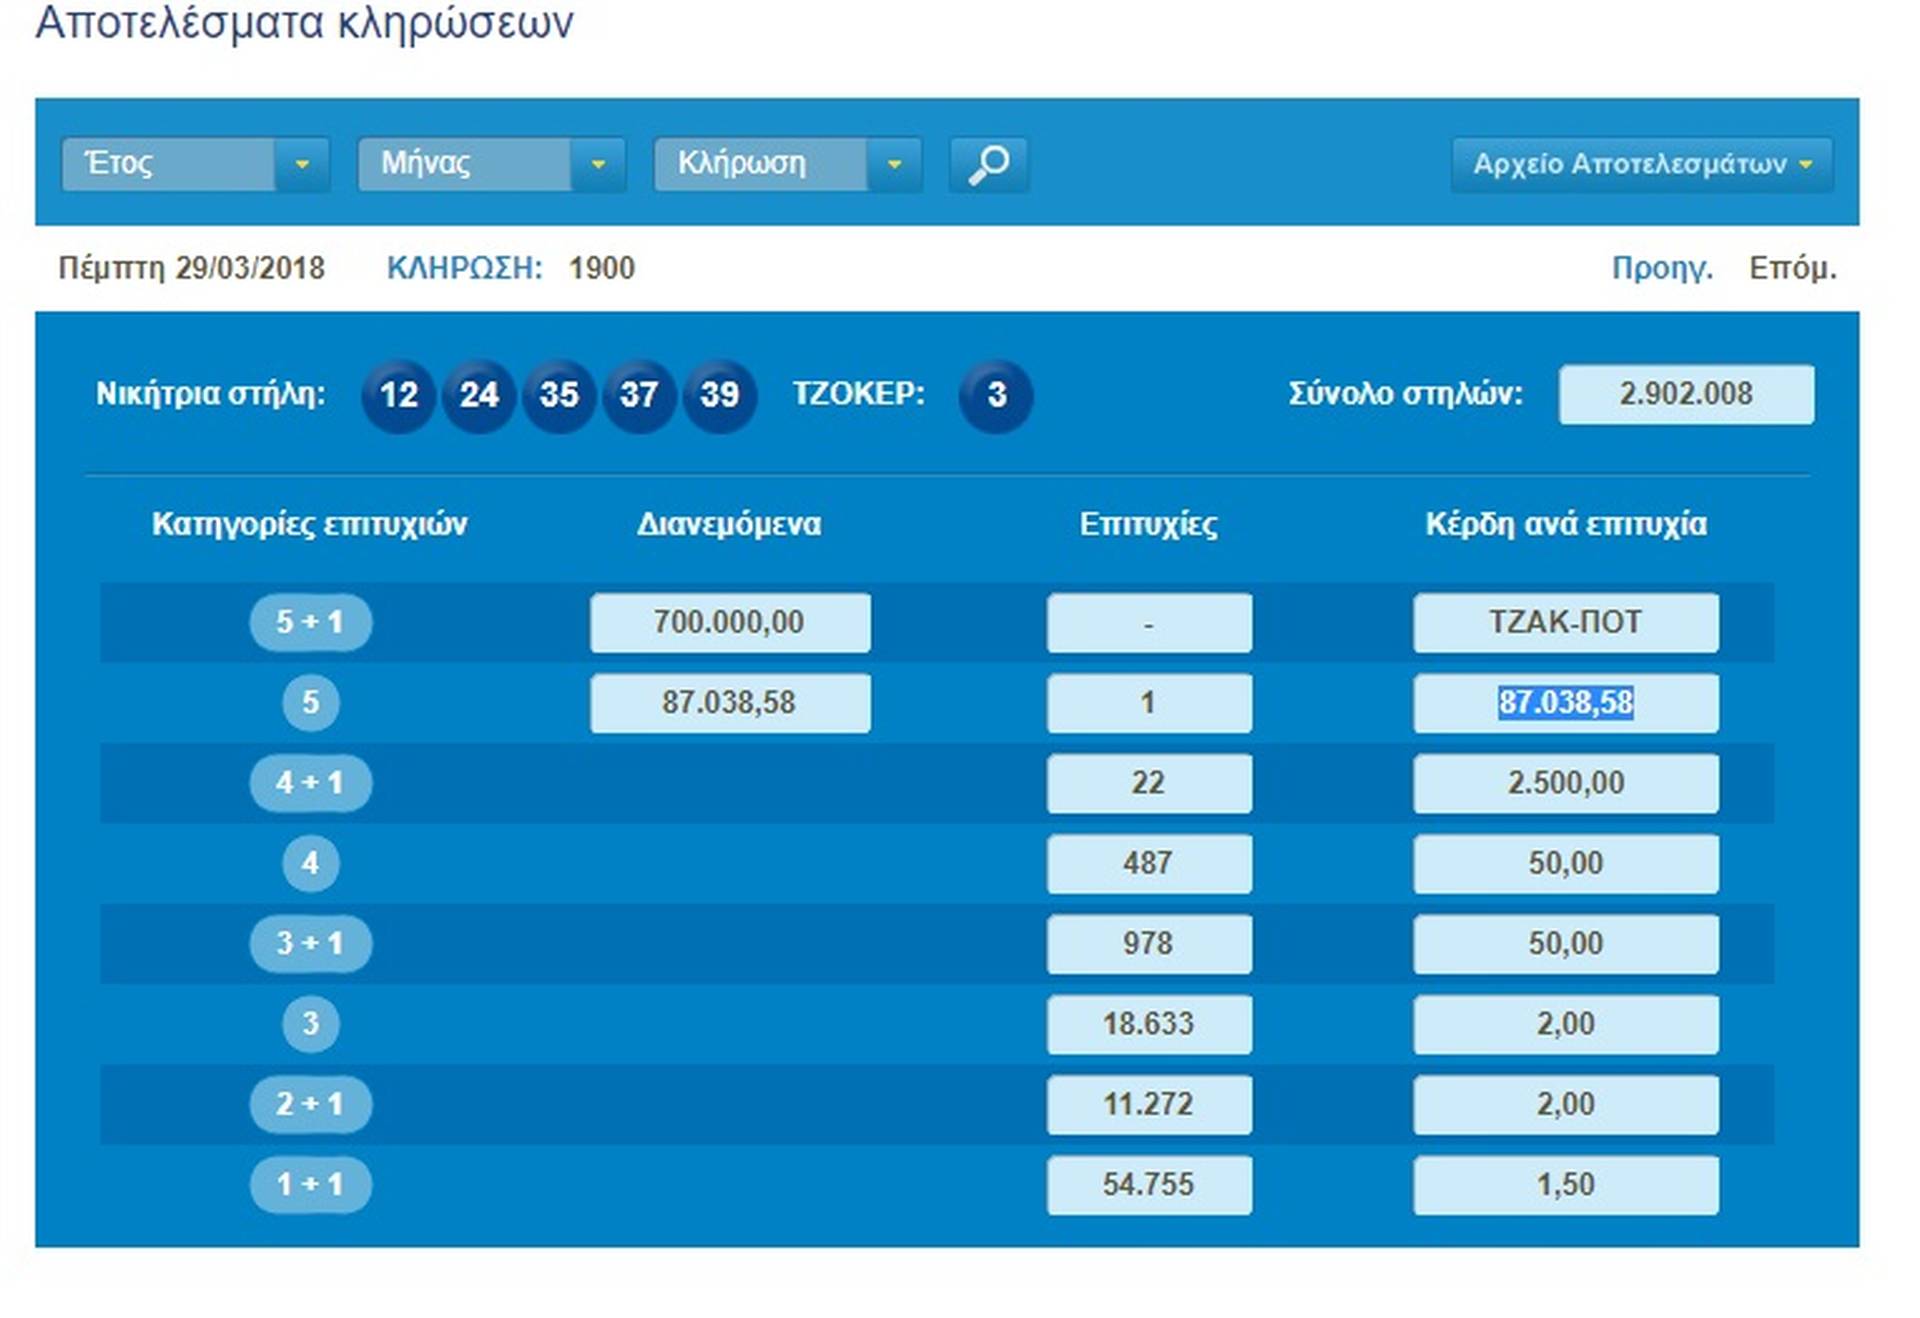Open the Έτος year dropdown
Image resolution: width=1920 pixels, height=1318 pixels.
pos(195,164)
